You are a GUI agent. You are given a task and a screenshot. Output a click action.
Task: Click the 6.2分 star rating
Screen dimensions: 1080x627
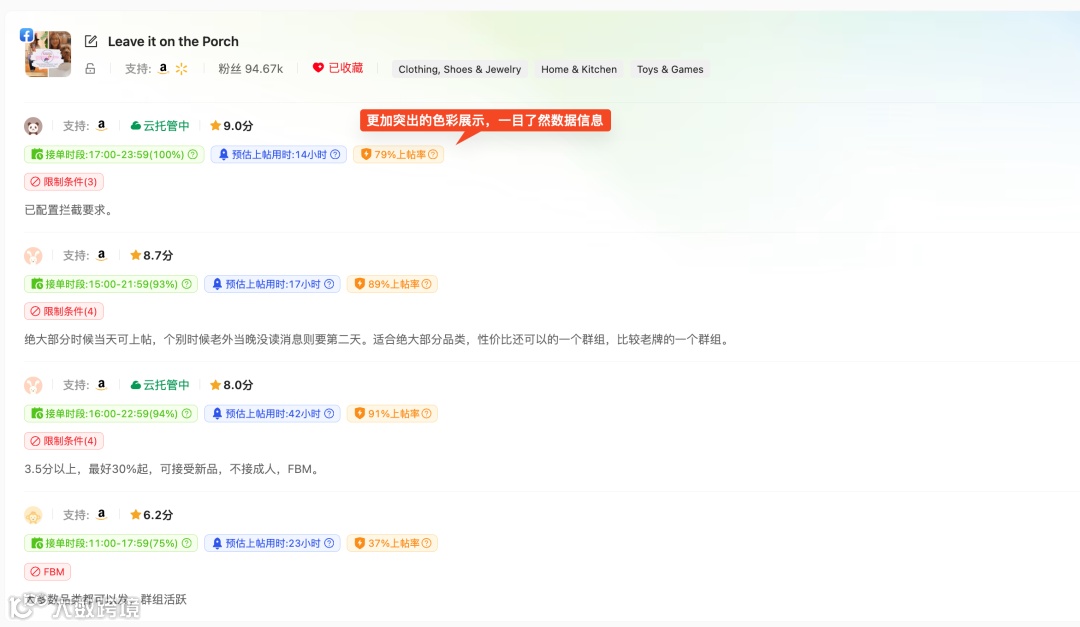click(152, 515)
